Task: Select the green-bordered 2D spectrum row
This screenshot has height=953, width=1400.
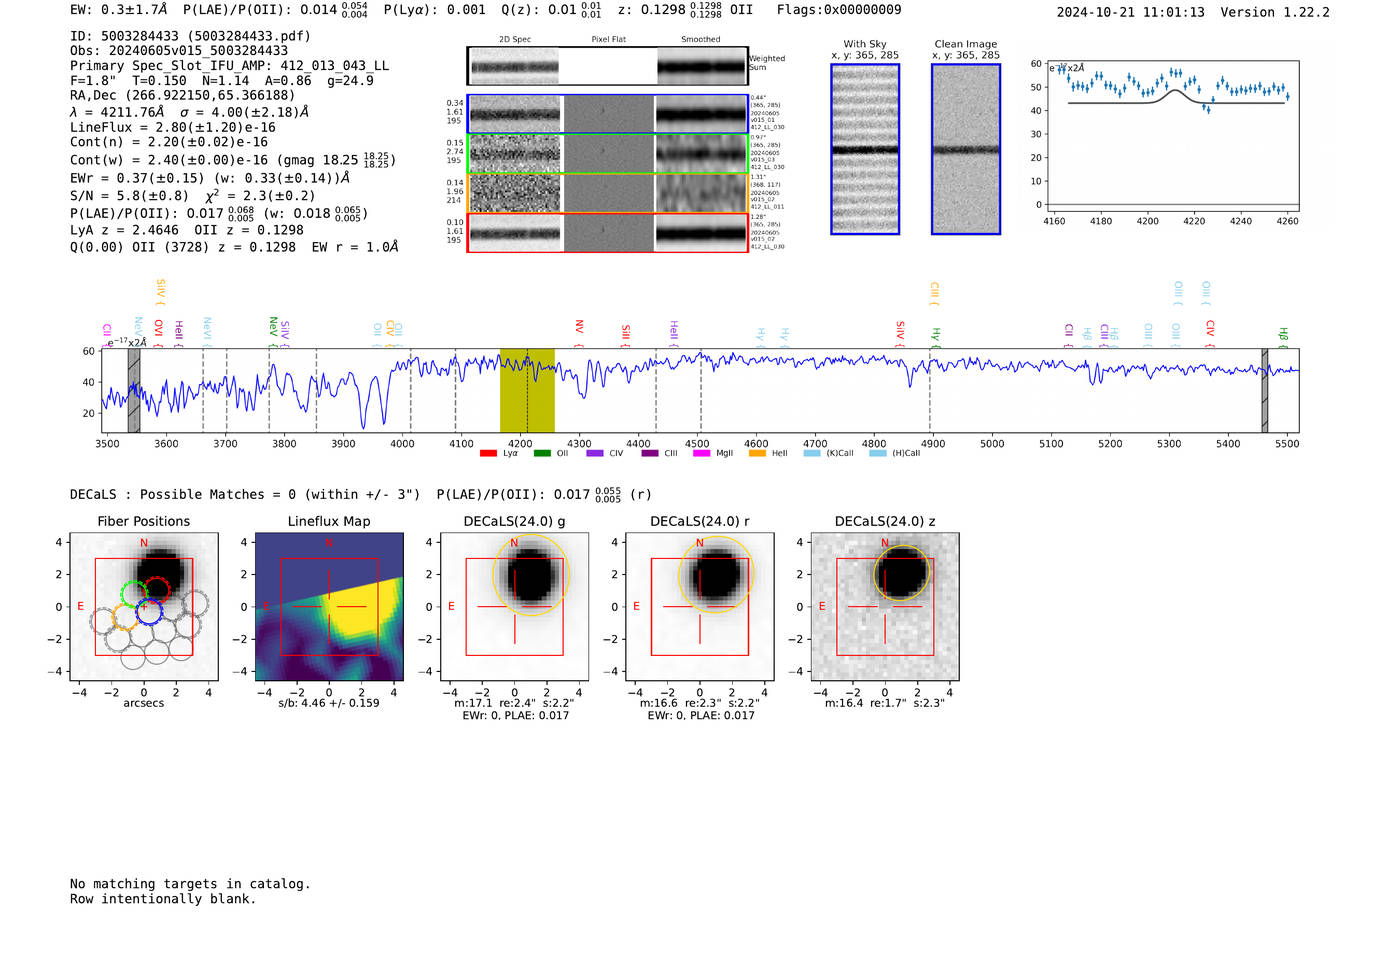Action: coord(607,154)
